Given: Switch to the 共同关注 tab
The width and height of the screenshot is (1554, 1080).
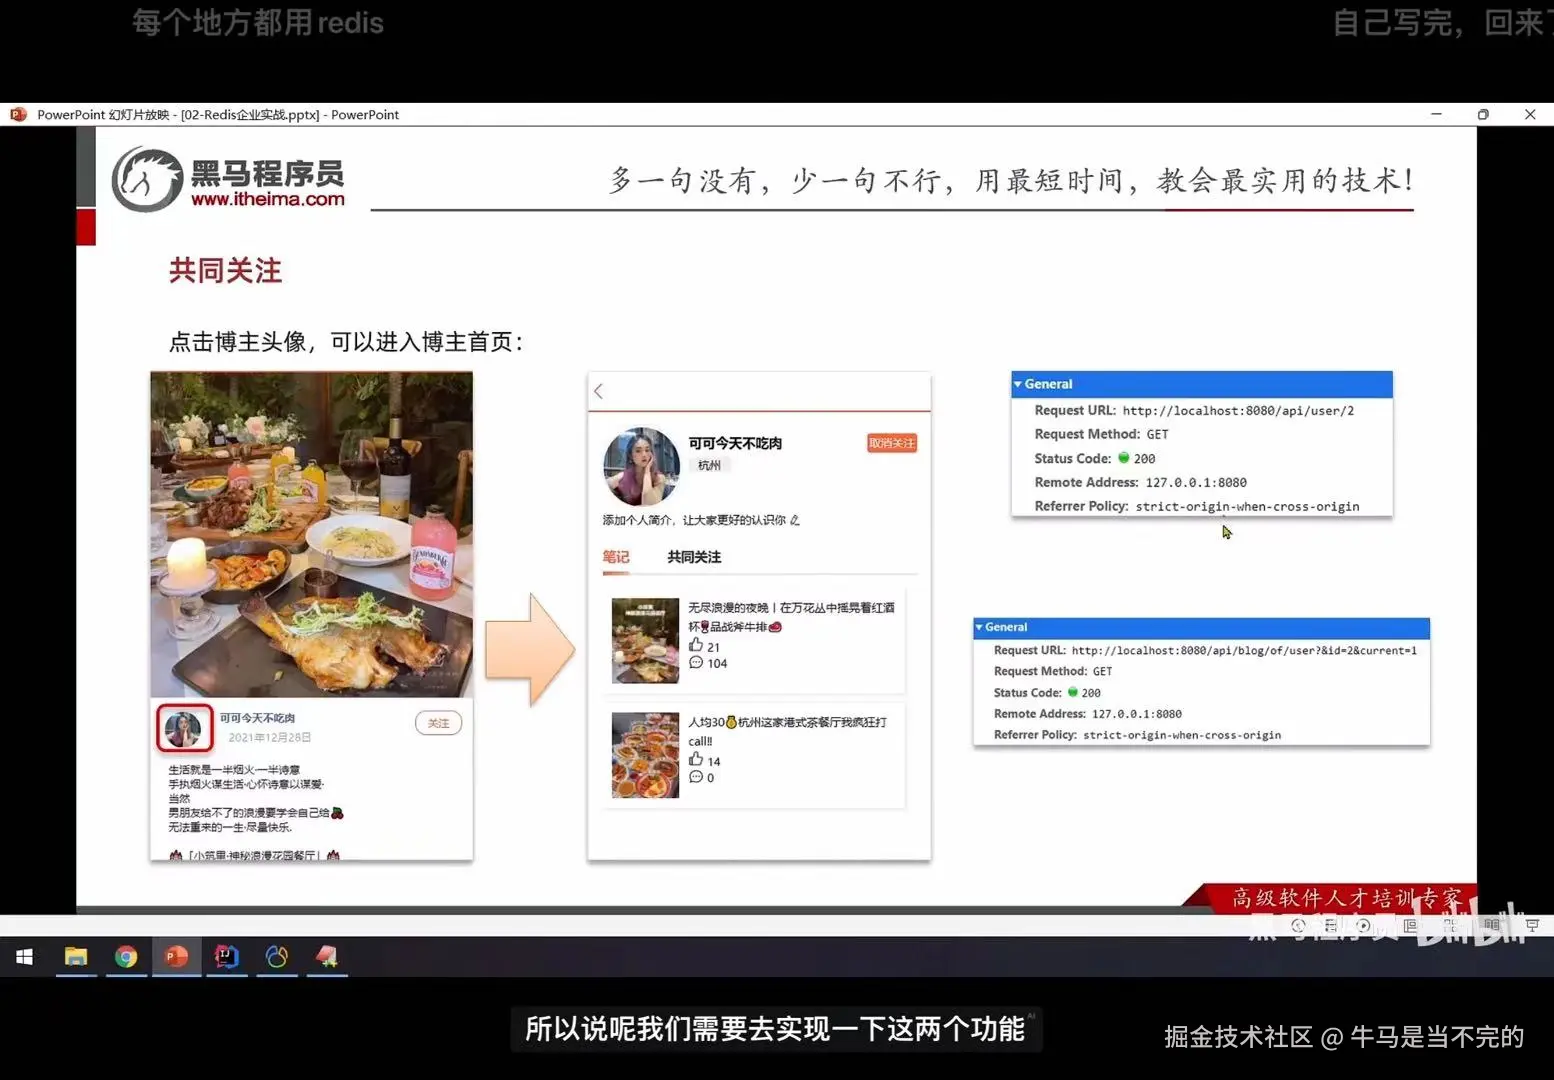Looking at the screenshot, I should click(694, 557).
